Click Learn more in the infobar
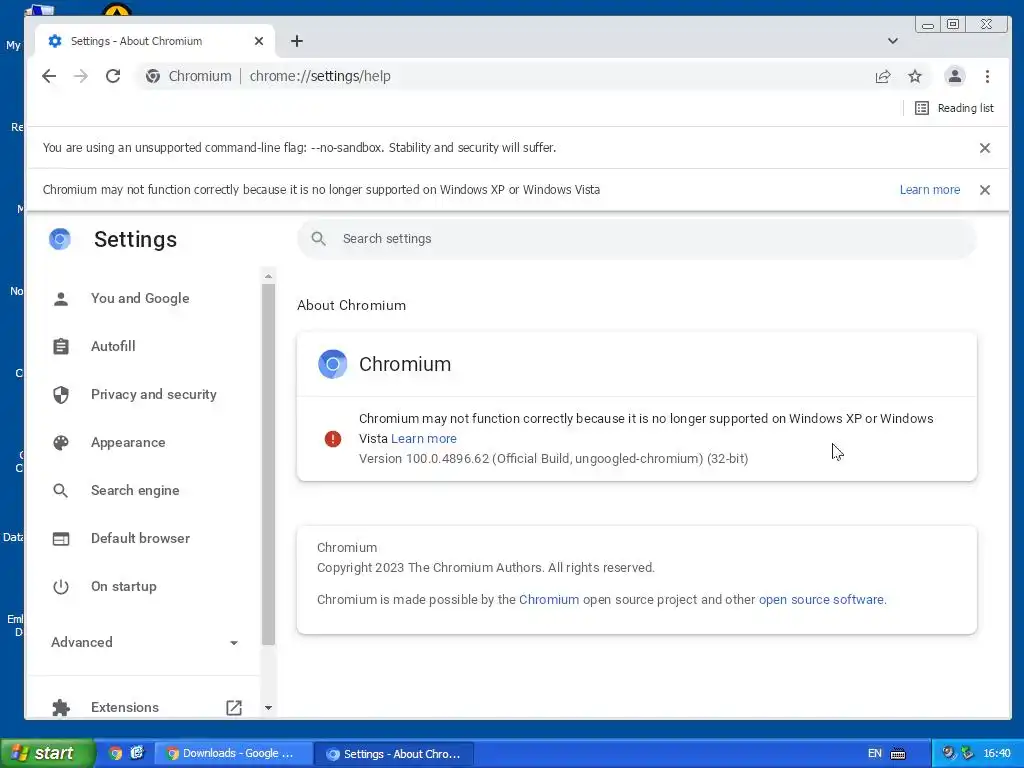The width and height of the screenshot is (1024, 768). 929,190
